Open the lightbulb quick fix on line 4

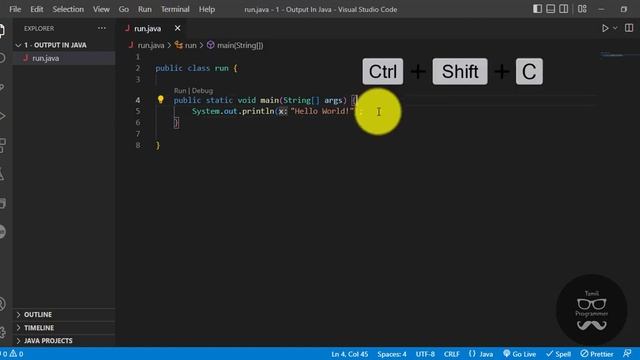pyautogui.click(x=160, y=99)
